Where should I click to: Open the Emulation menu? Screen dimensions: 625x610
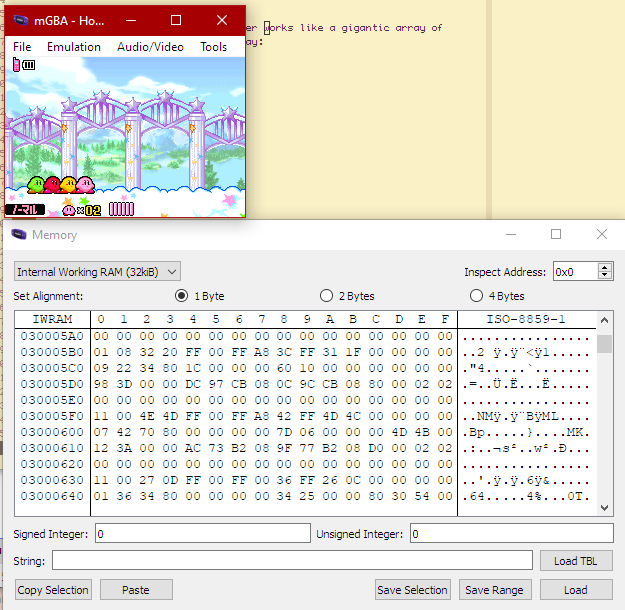point(74,47)
